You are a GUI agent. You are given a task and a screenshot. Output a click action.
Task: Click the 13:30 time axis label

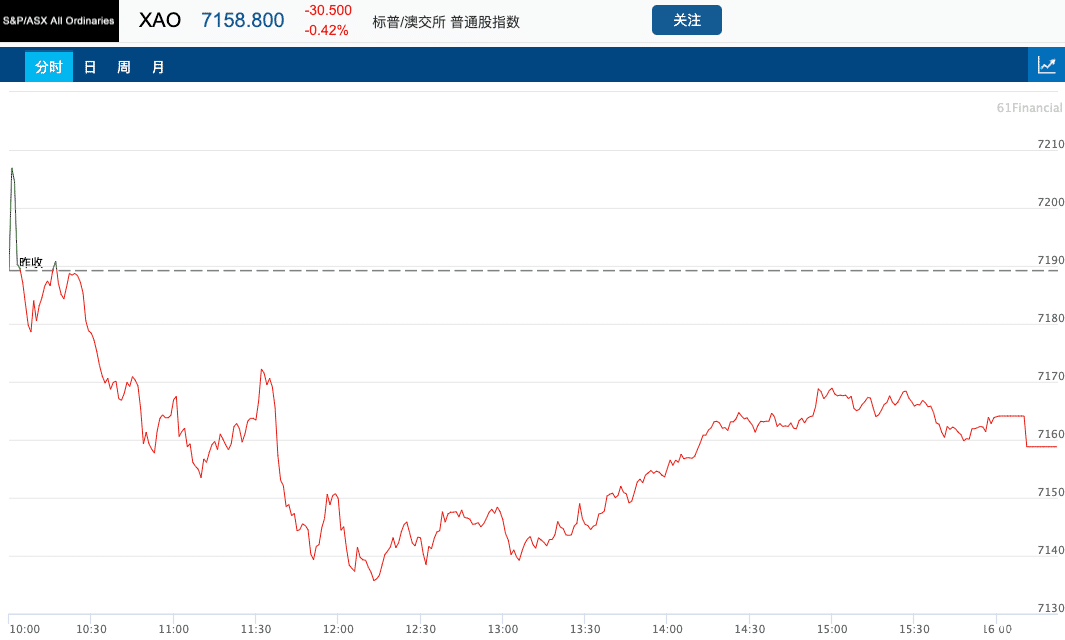click(585, 629)
